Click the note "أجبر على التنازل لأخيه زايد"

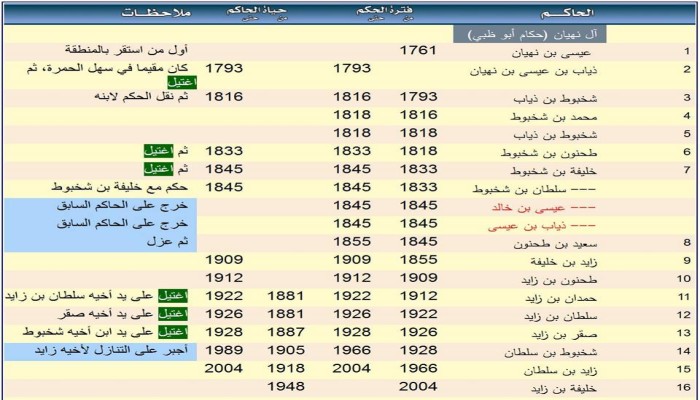pyautogui.click(x=112, y=350)
